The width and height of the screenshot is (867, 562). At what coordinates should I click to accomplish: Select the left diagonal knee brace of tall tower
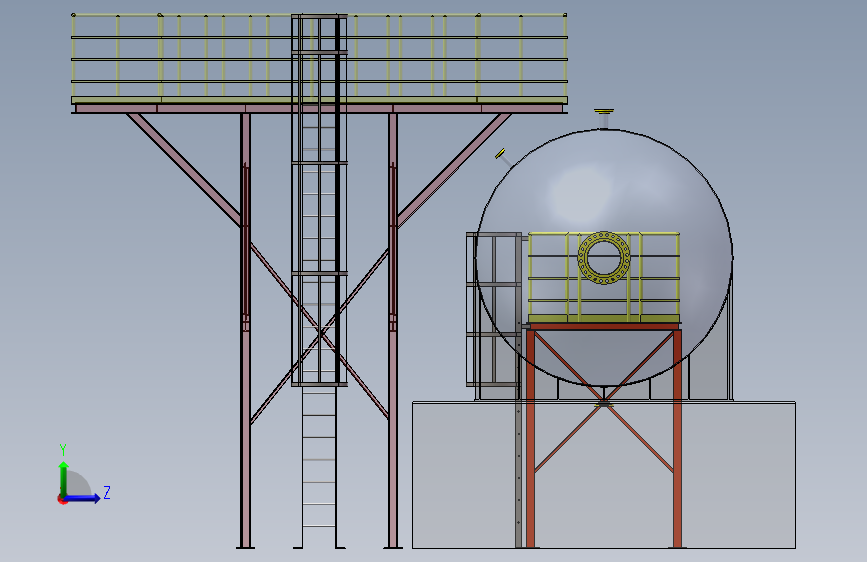click(184, 170)
